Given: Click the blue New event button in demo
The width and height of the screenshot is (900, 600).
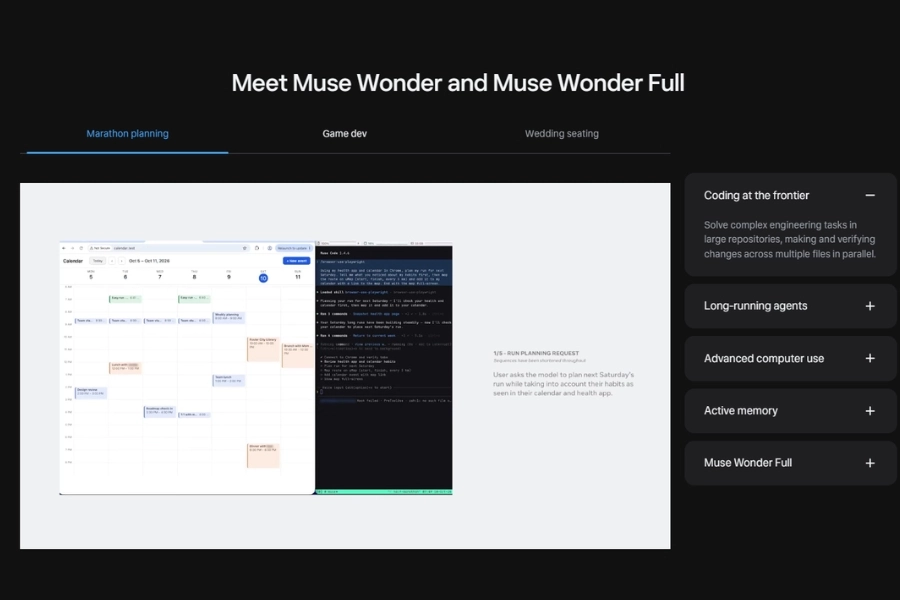Looking at the screenshot, I should 296,261.
